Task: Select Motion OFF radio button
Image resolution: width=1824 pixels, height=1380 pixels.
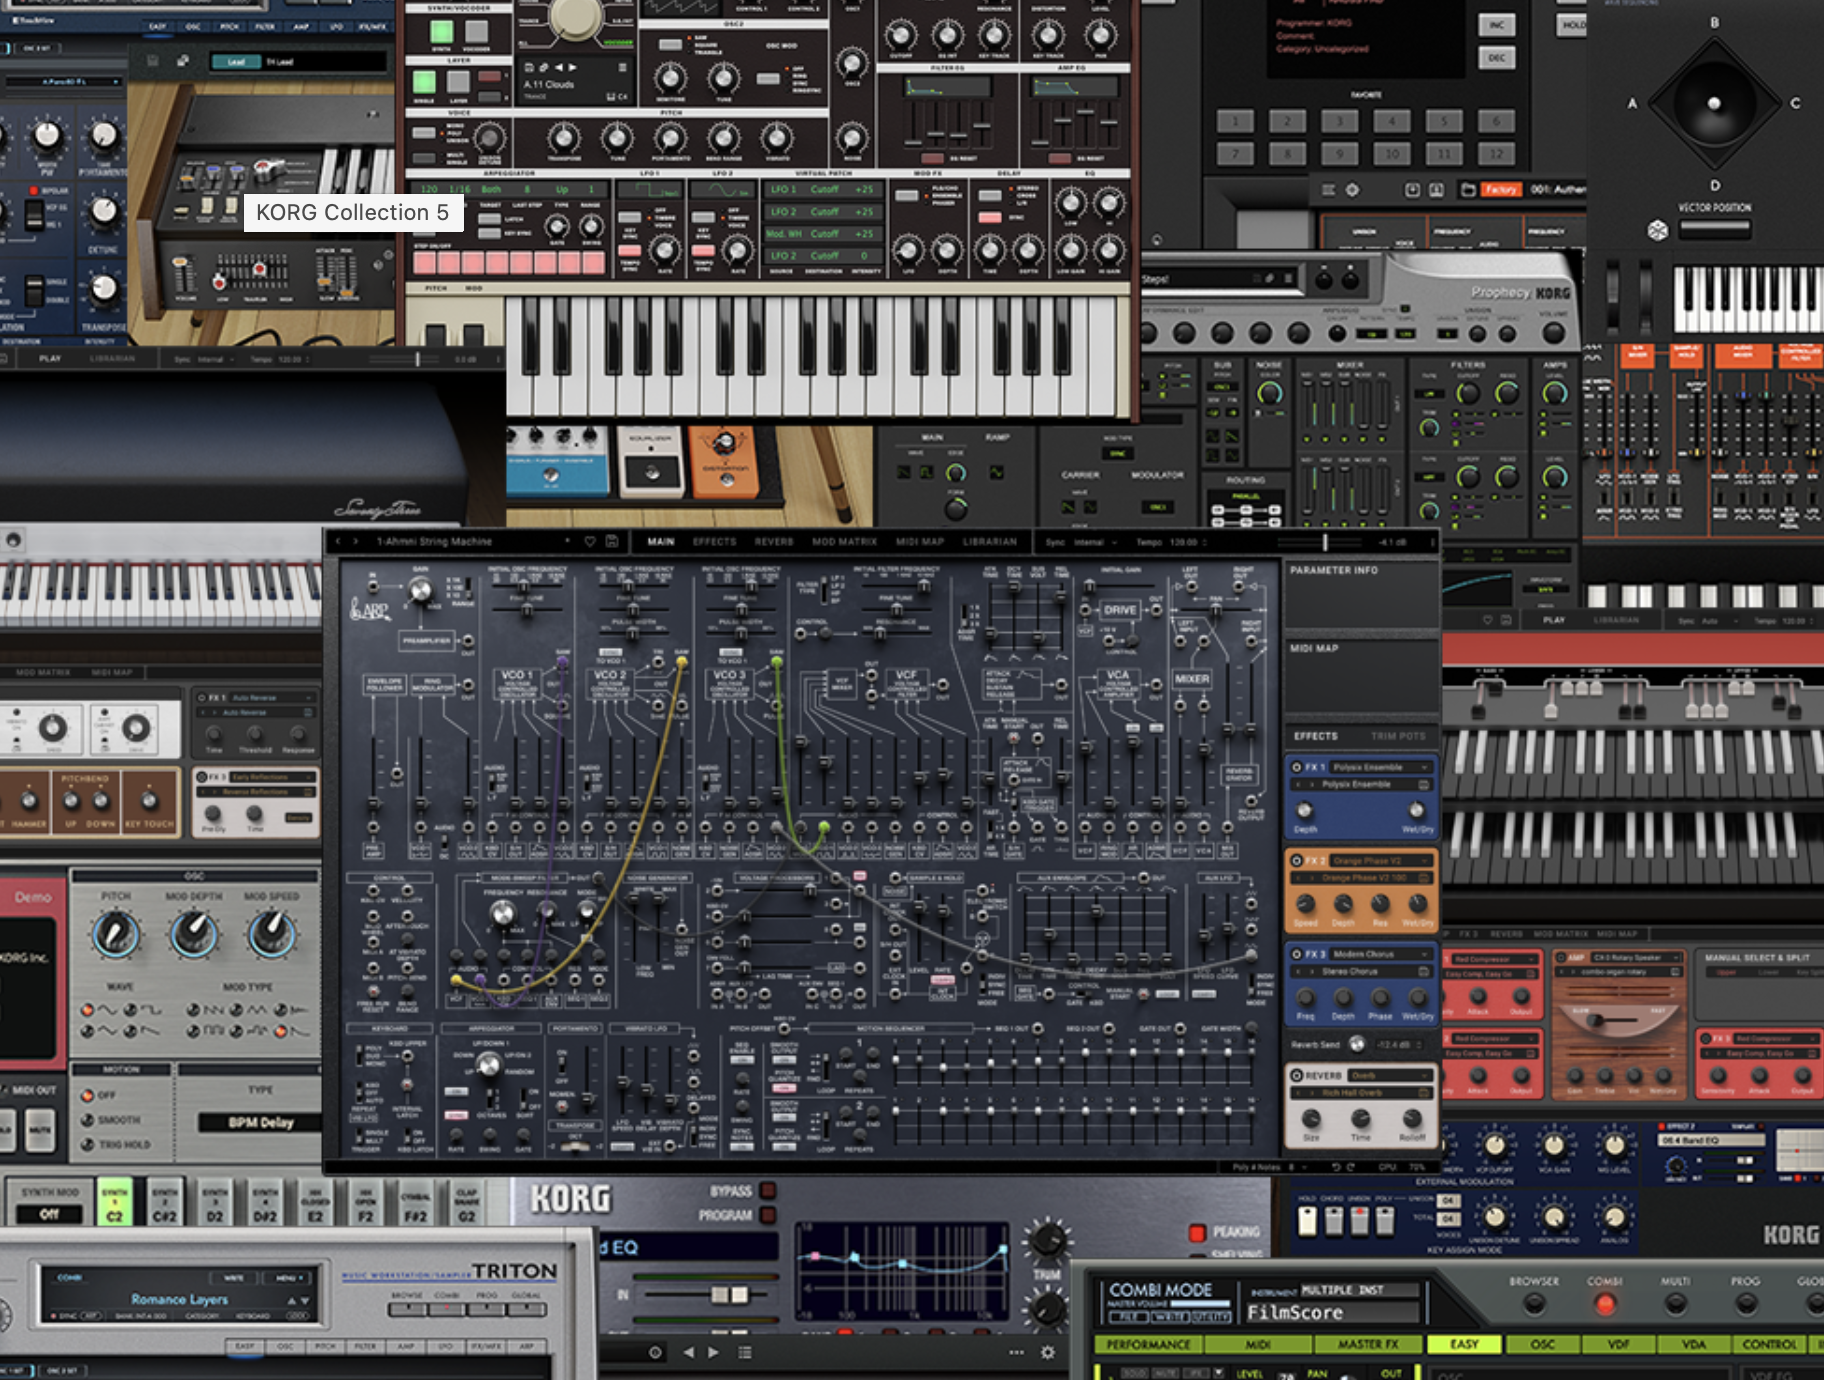Action: [88, 1095]
